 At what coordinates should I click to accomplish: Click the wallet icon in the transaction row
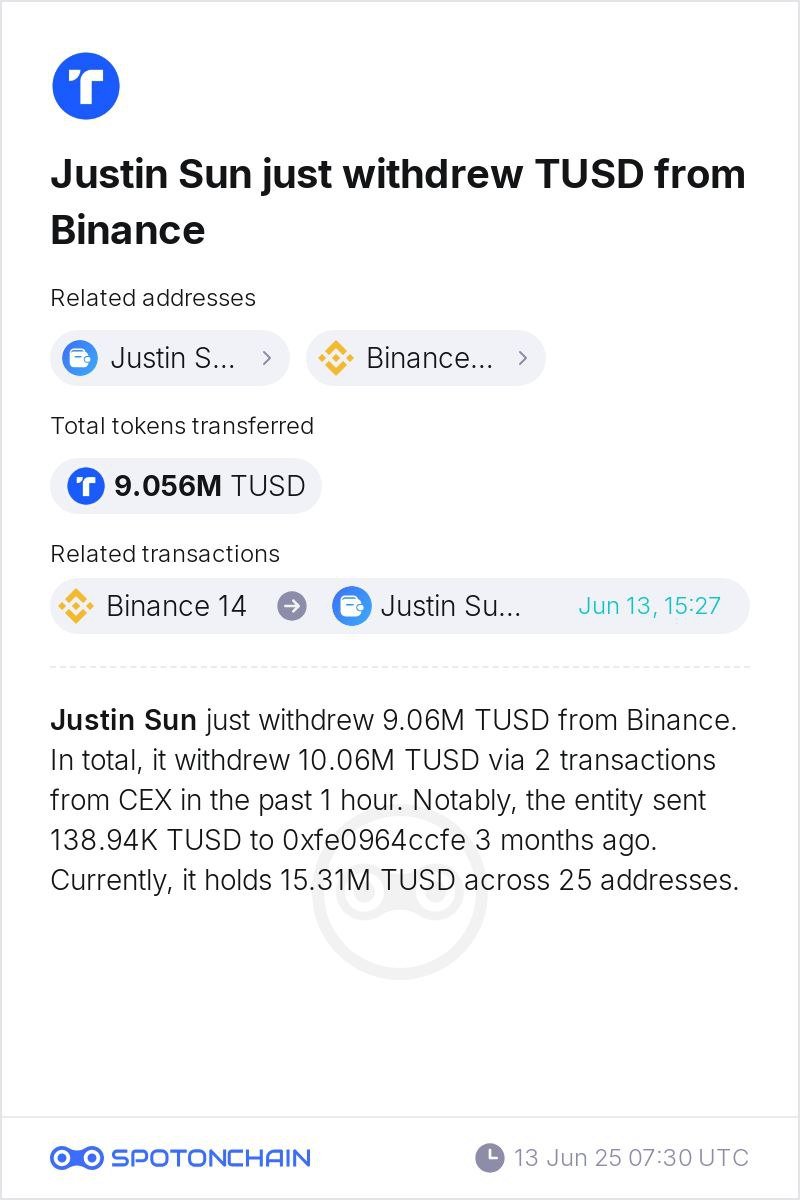coord(351,606)
